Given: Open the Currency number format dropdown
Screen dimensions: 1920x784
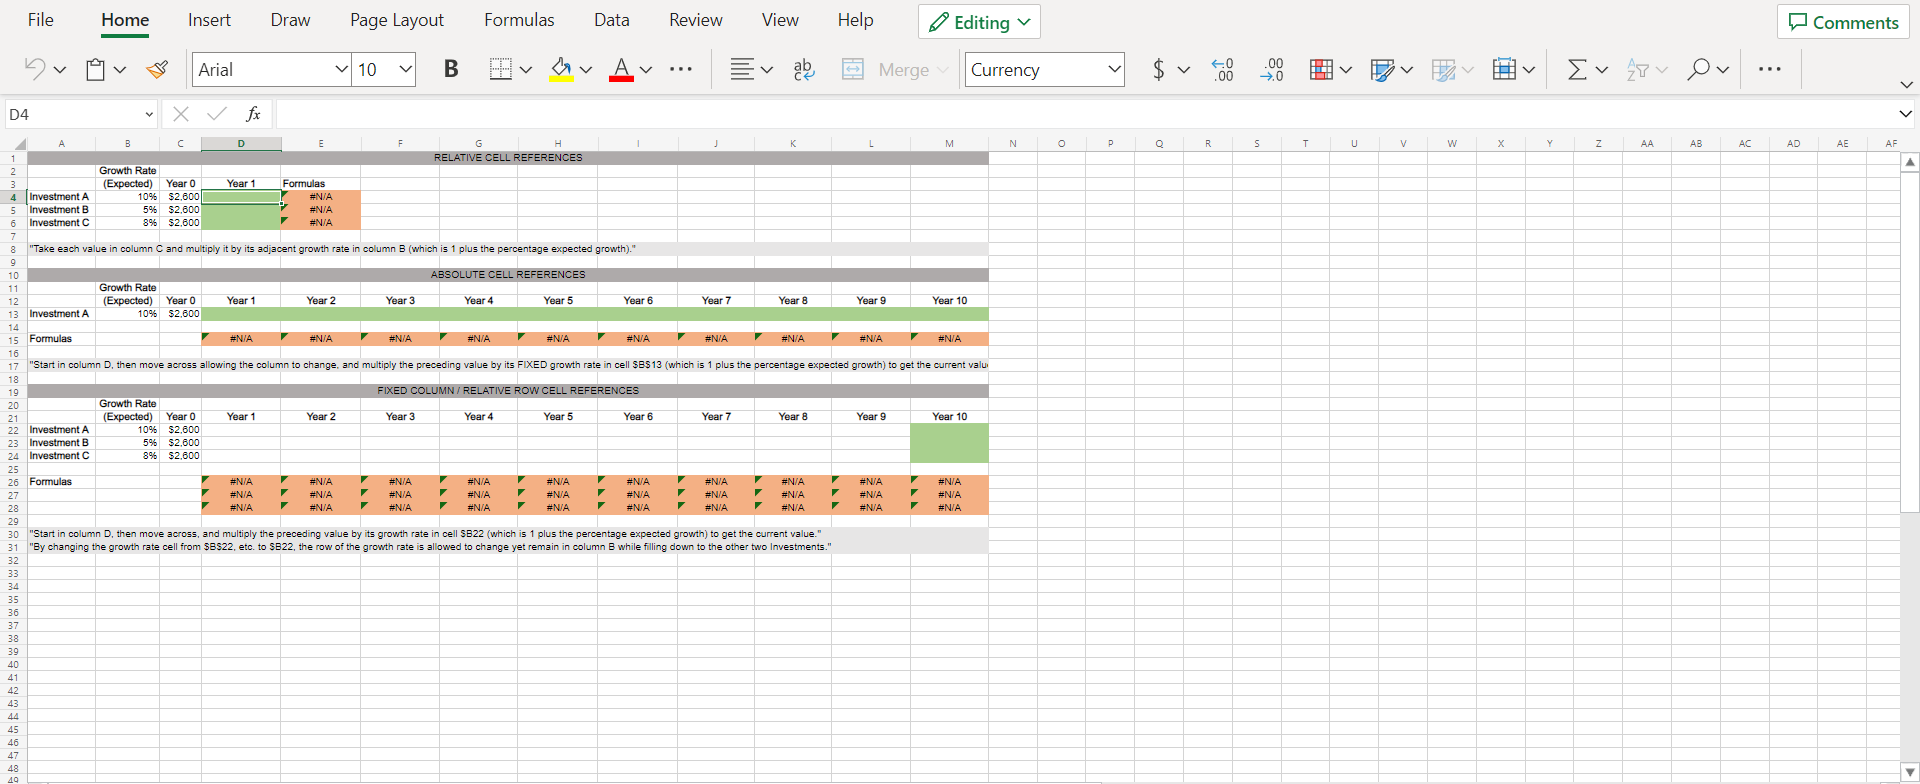Looking at the screenshot, I should pos(1113,69).
